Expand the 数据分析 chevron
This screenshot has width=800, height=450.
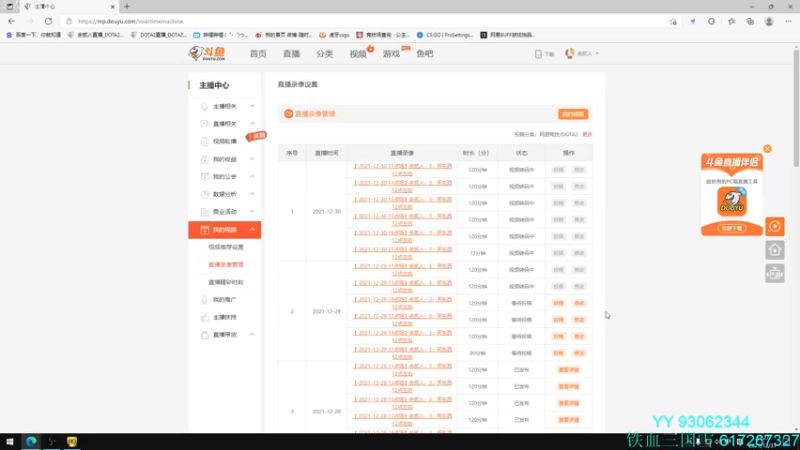coord(252,194)
